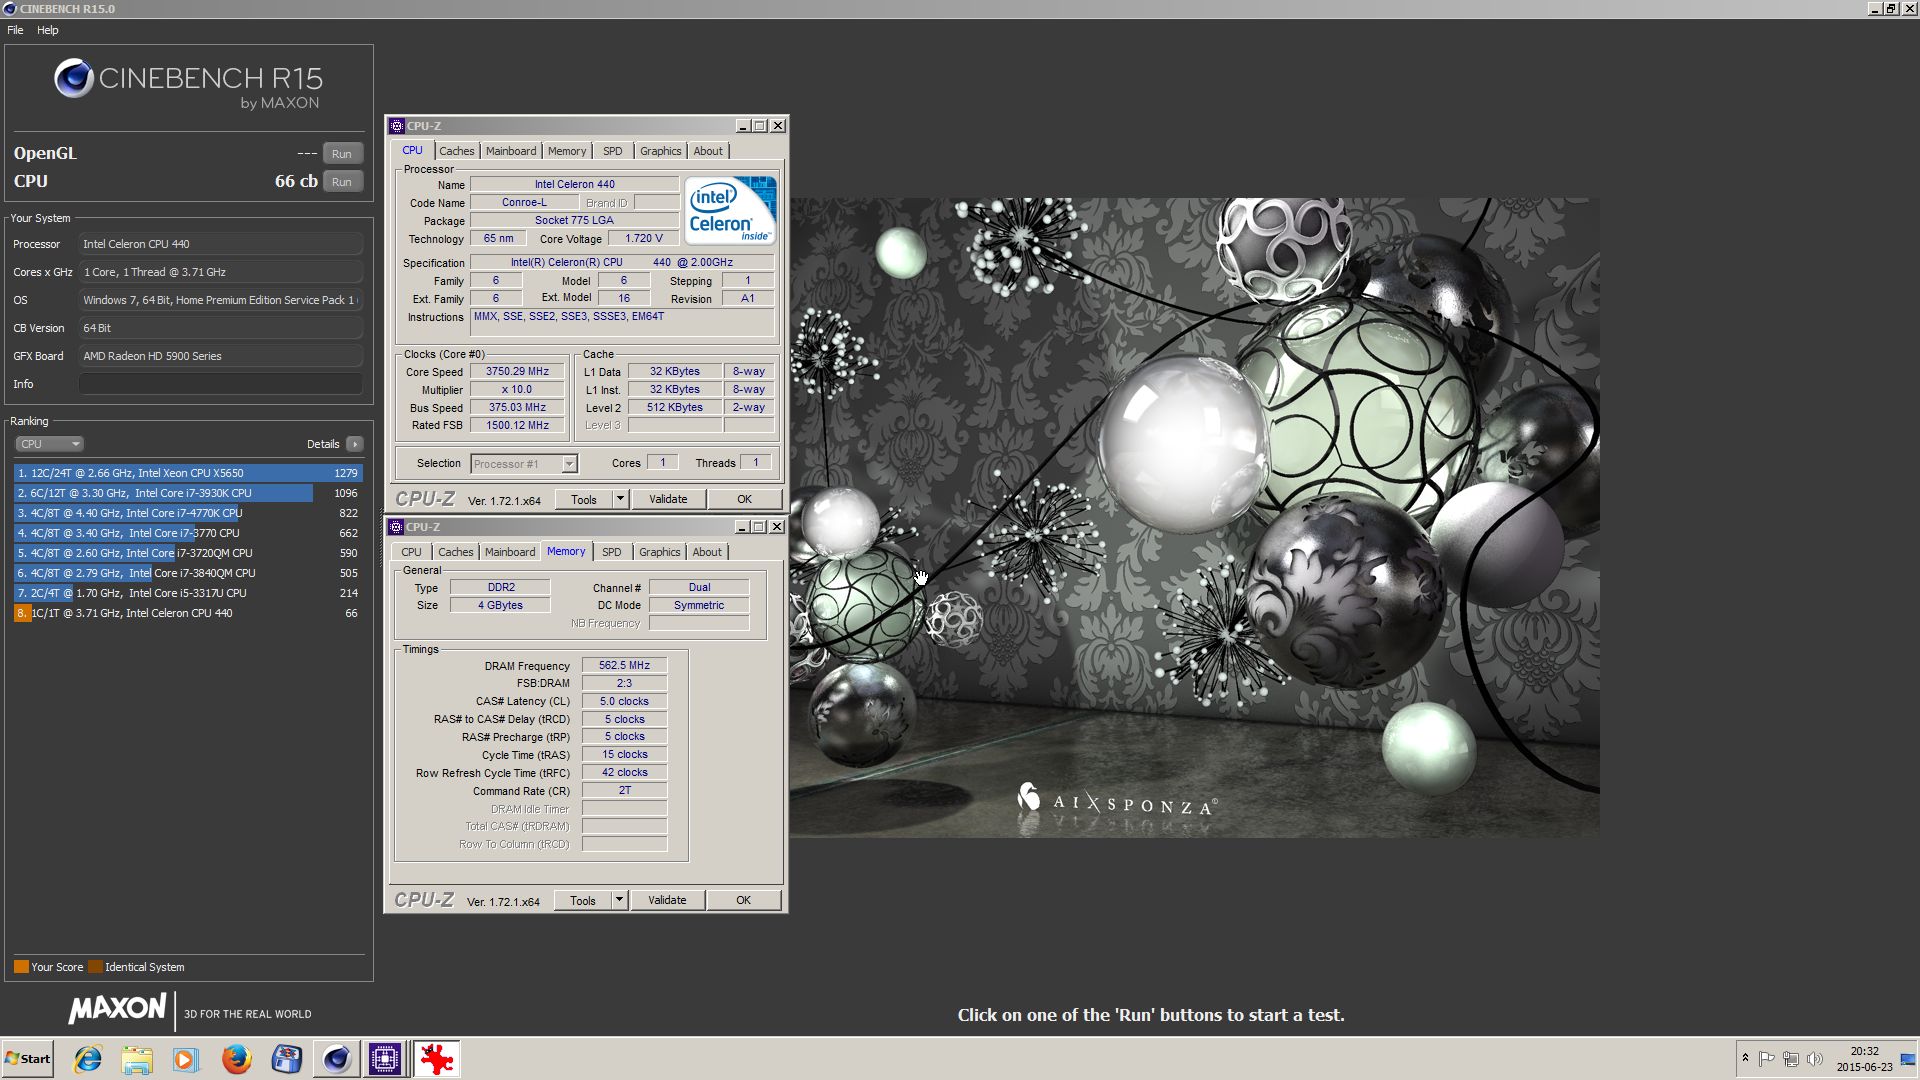
Task: Open Firefox from the taskbar
Action: [x=236, y=1059]
